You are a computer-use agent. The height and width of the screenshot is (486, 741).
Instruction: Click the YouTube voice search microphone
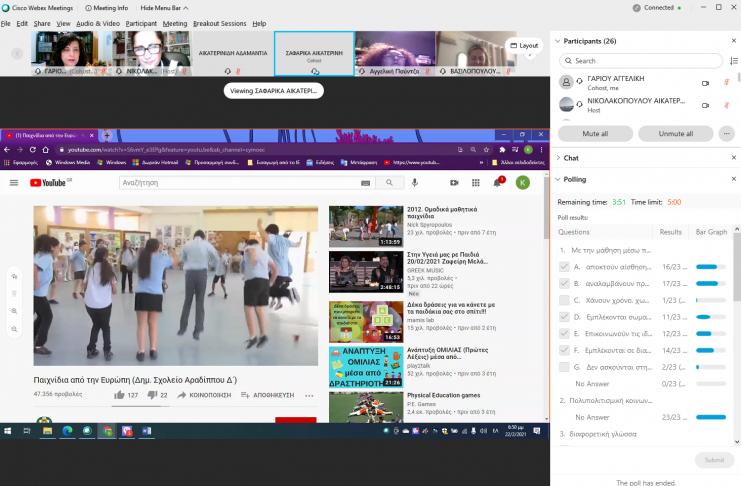pos(414,183)
